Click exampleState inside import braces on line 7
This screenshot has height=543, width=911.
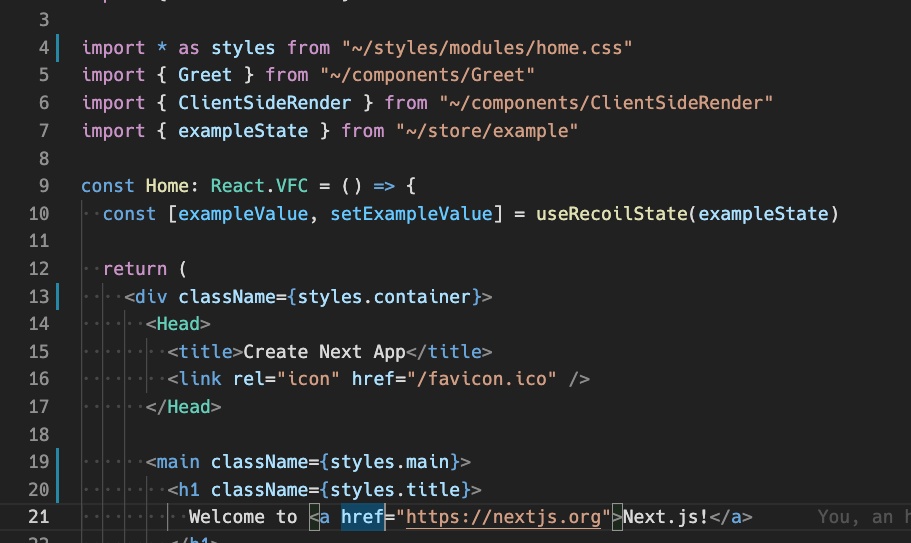tap(243, 131)
